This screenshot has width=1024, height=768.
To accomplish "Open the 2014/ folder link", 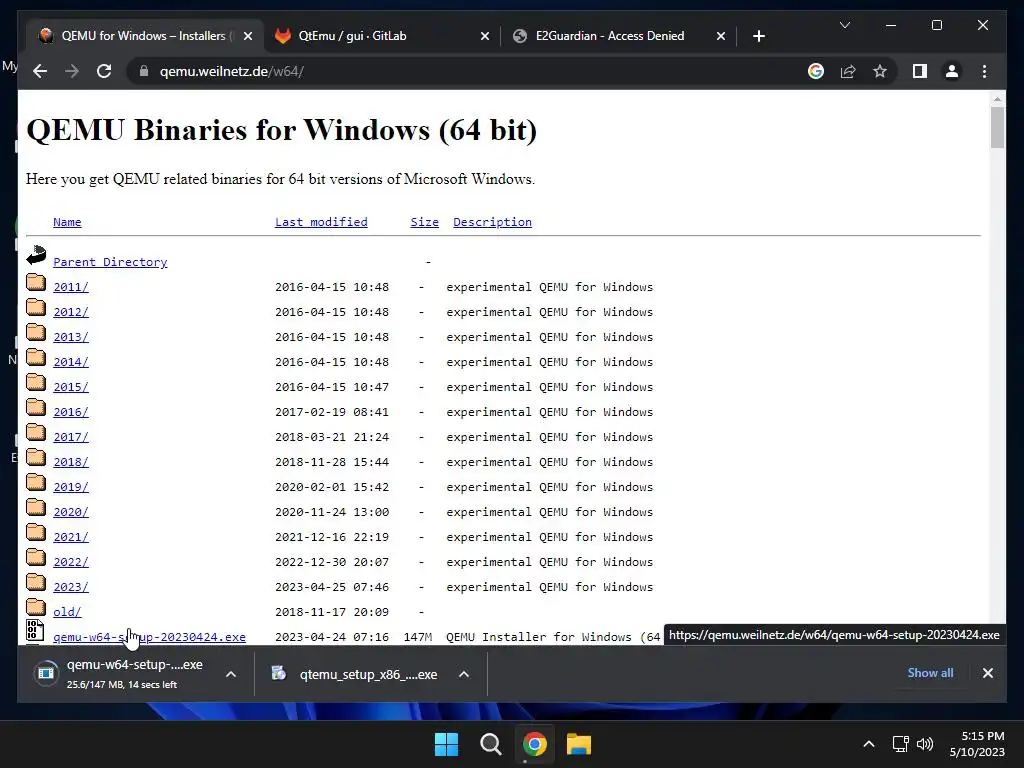I will click(x=71, y=362).
